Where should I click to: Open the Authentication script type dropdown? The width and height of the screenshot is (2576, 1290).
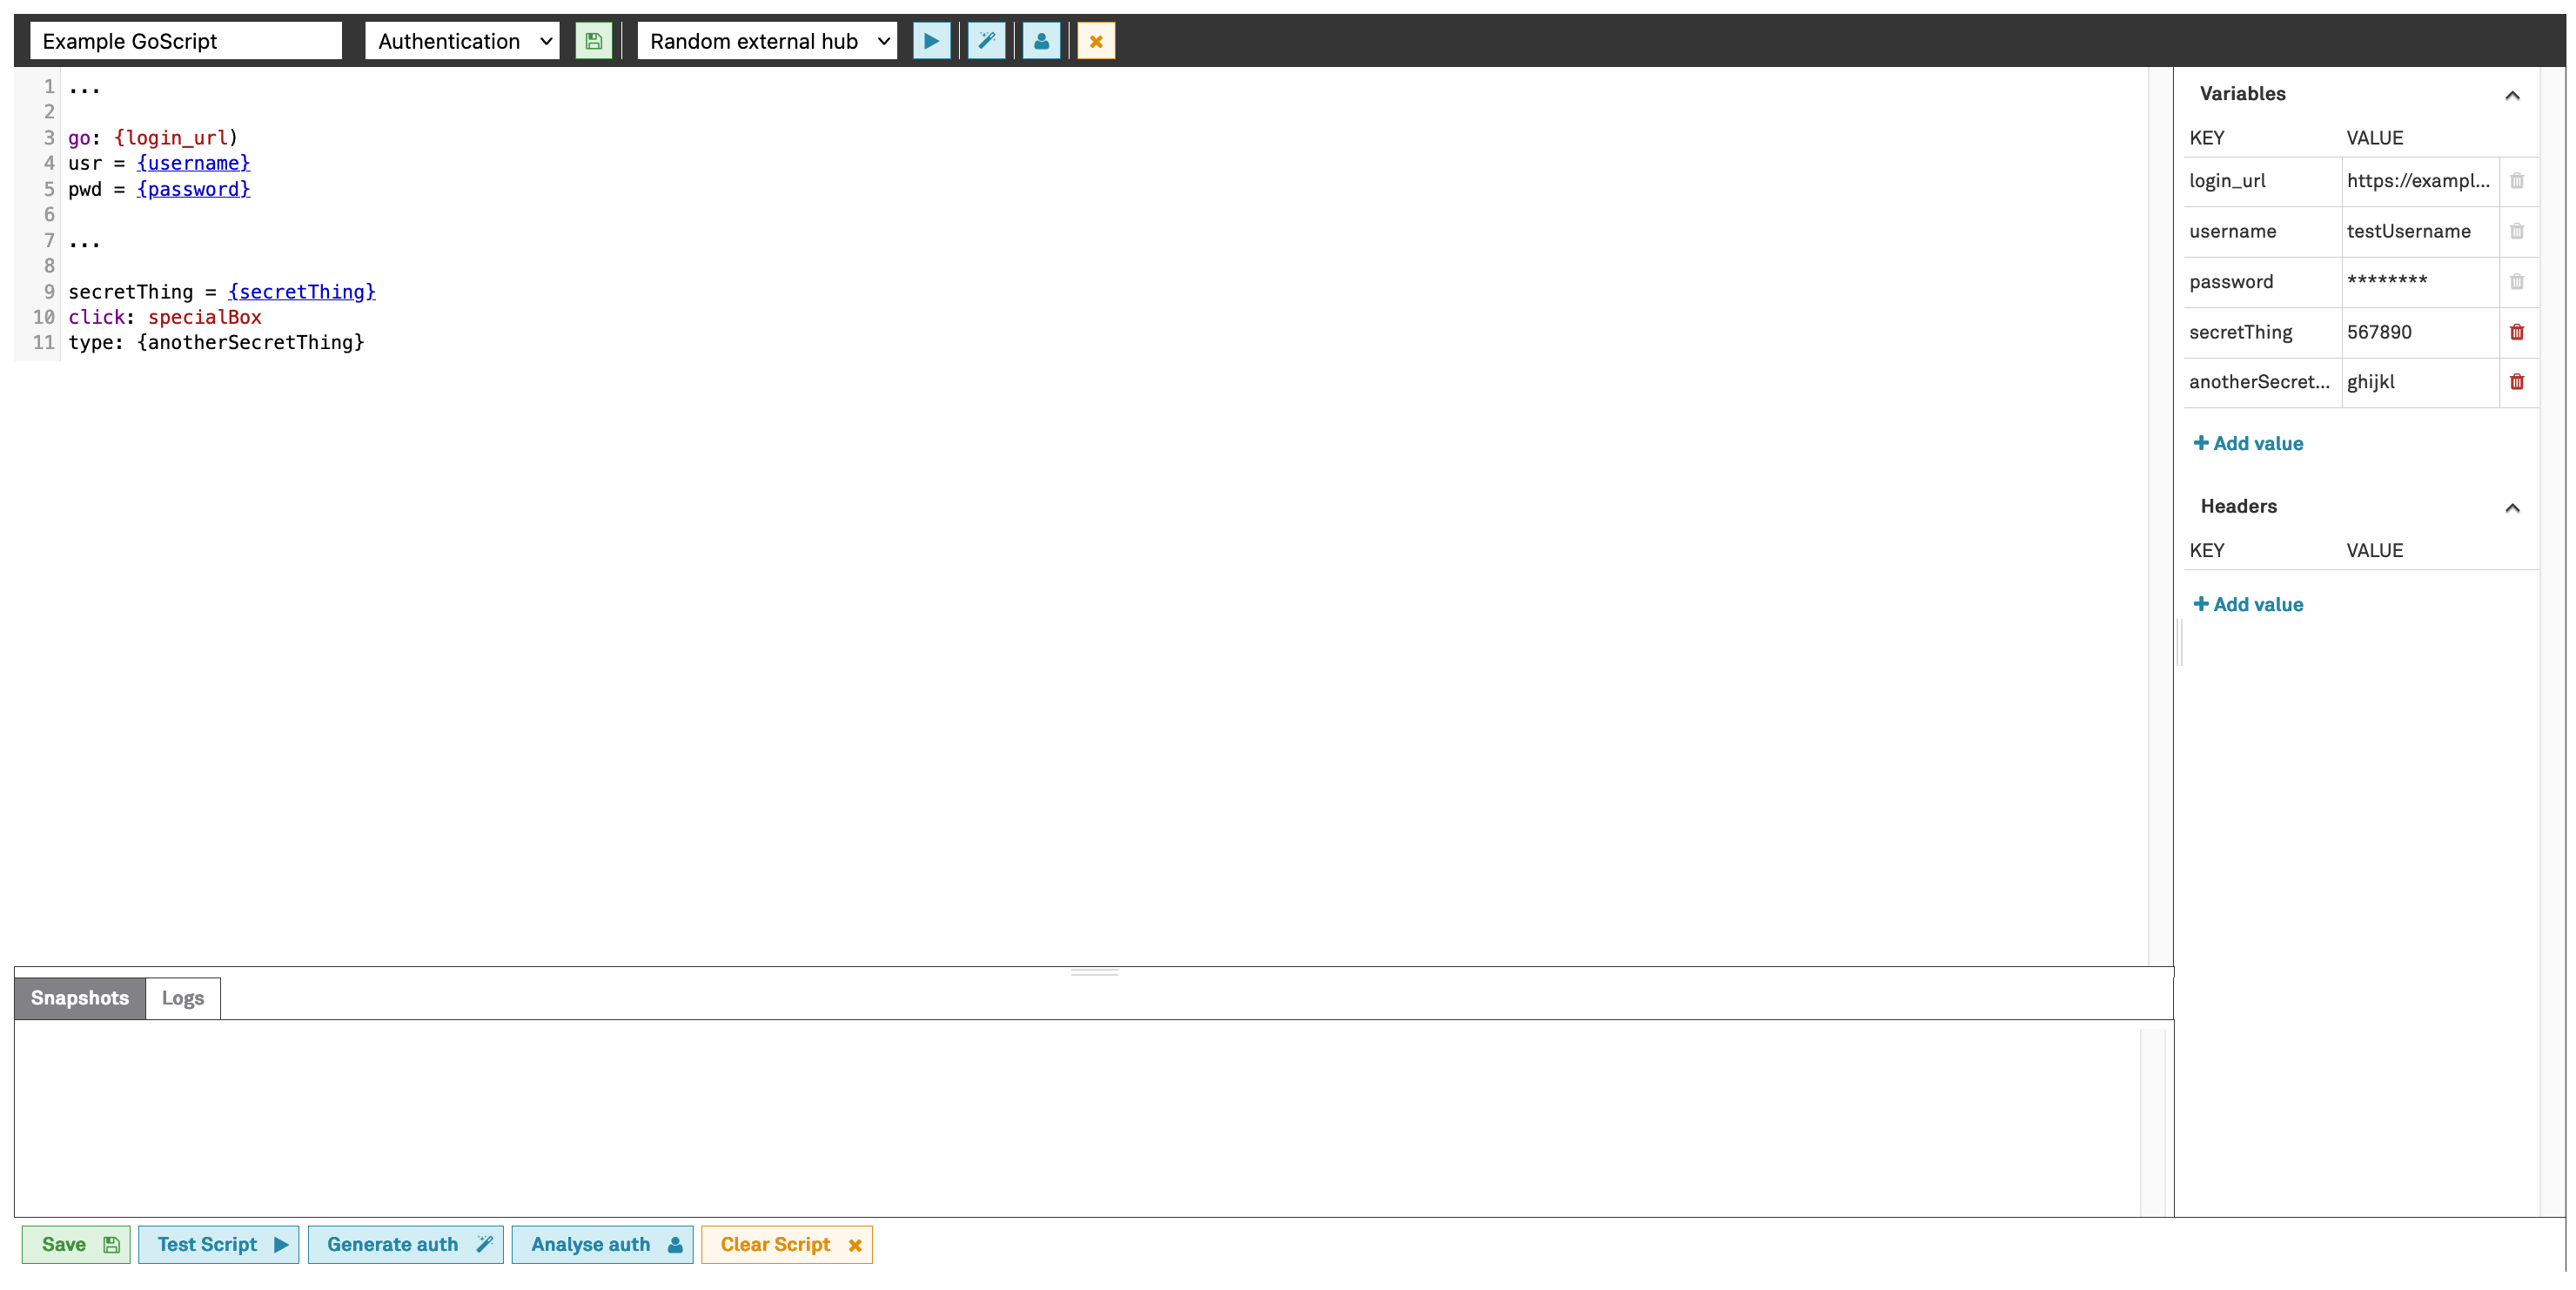pyautogui.click(x=462, y=41)
